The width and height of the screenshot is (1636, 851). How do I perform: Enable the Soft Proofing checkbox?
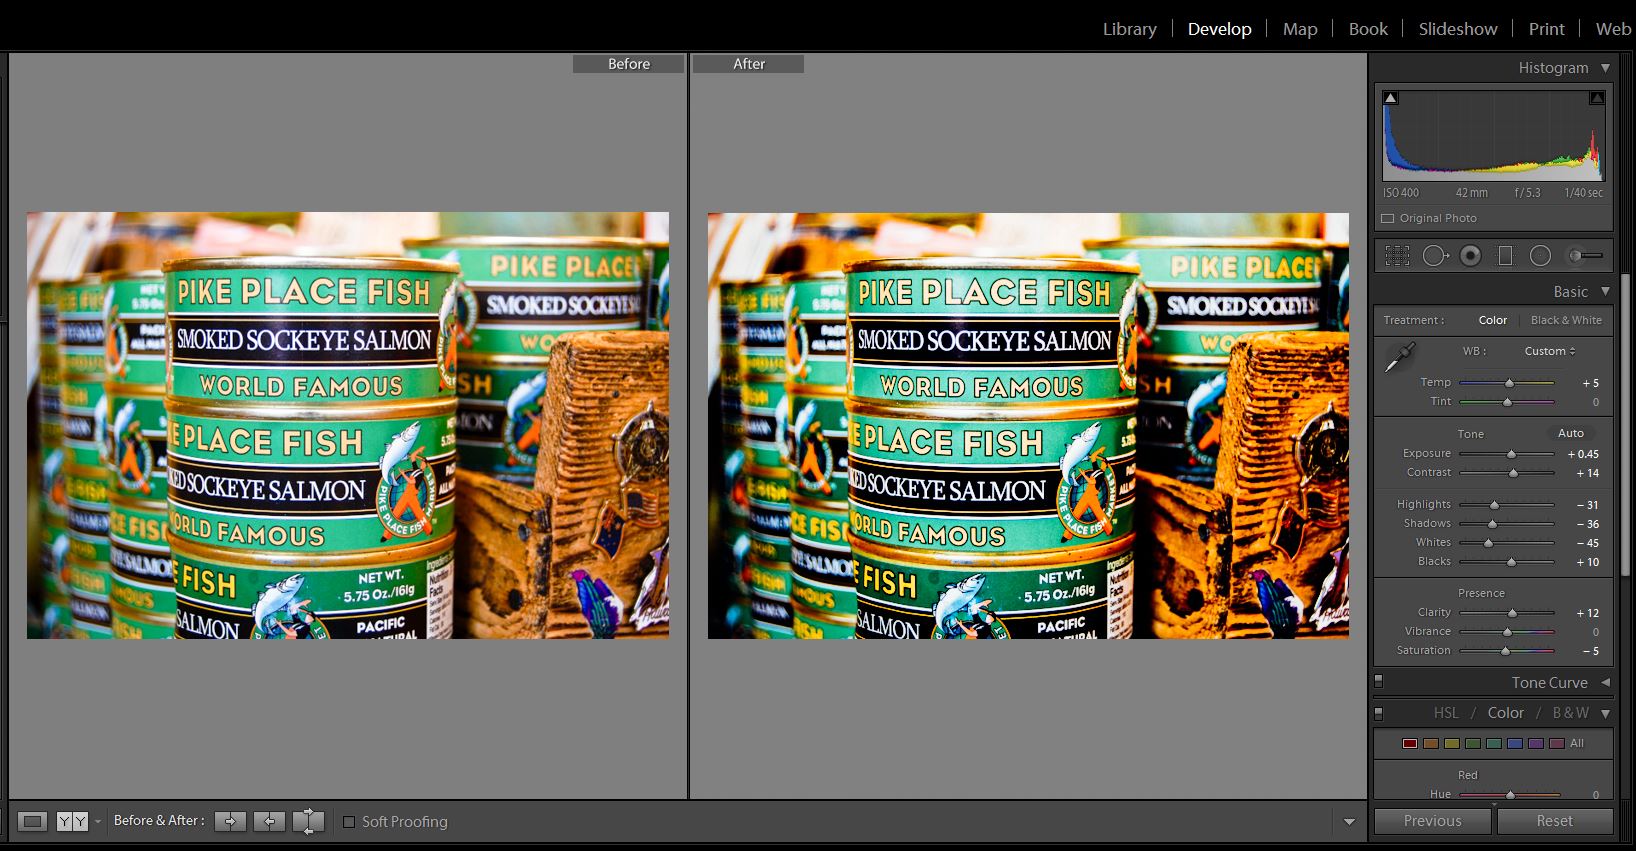point(349,822)
